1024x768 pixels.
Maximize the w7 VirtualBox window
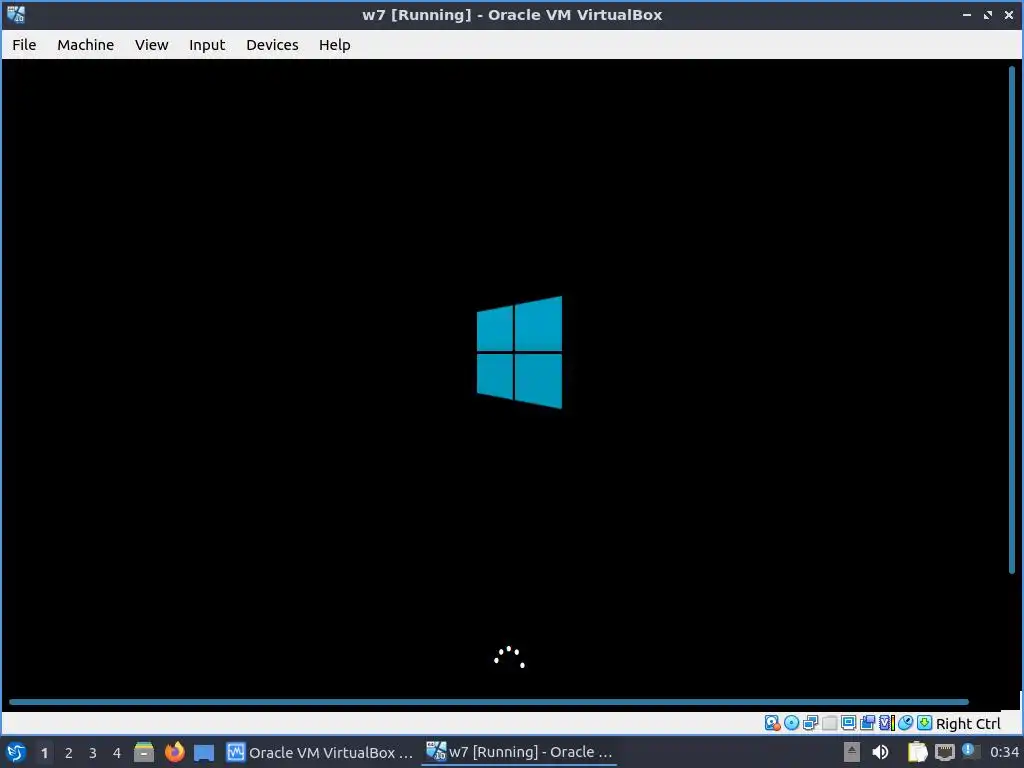point(987,14)
